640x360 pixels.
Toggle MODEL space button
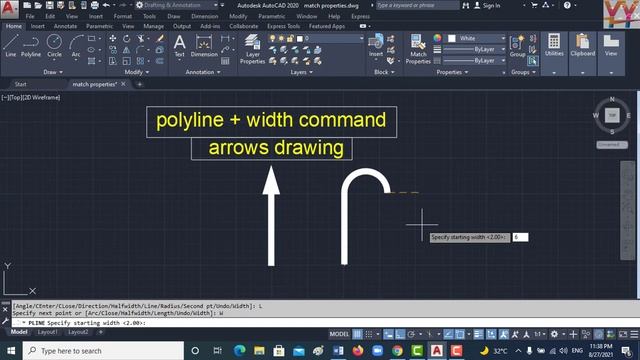(x=339, y=334)
